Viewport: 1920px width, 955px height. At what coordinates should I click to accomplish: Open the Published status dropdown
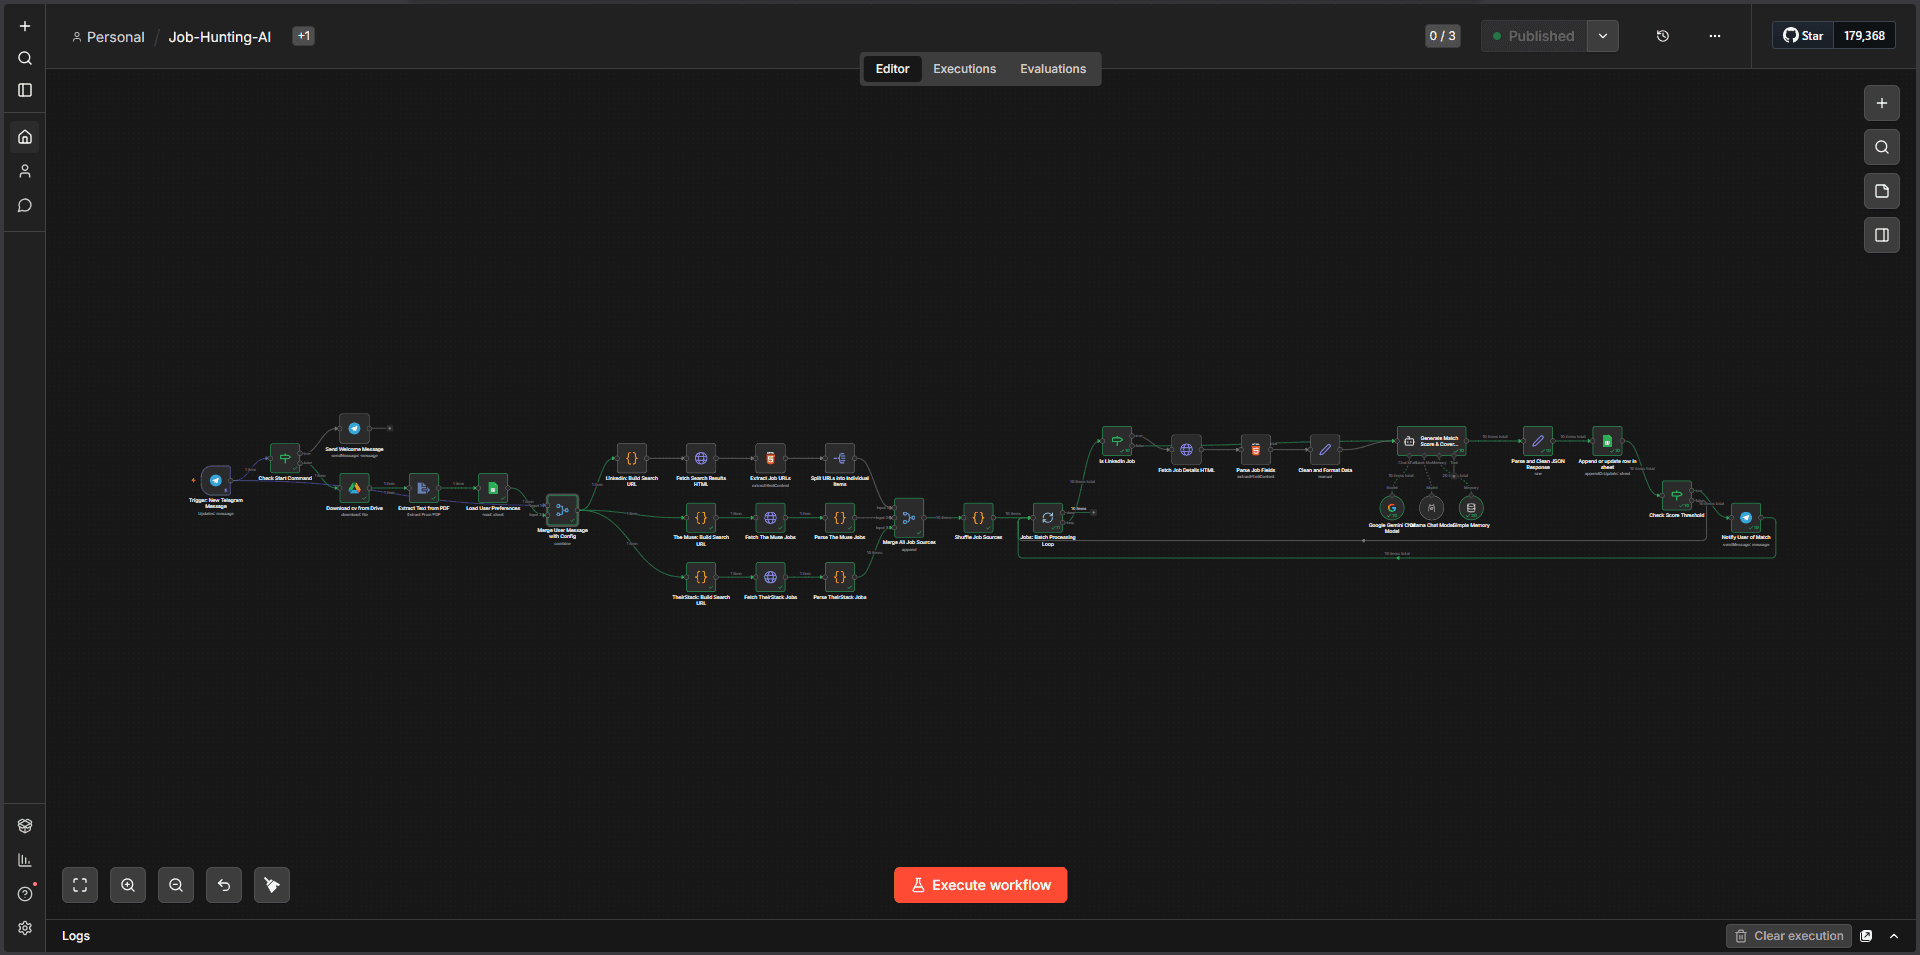(1603, 36)
